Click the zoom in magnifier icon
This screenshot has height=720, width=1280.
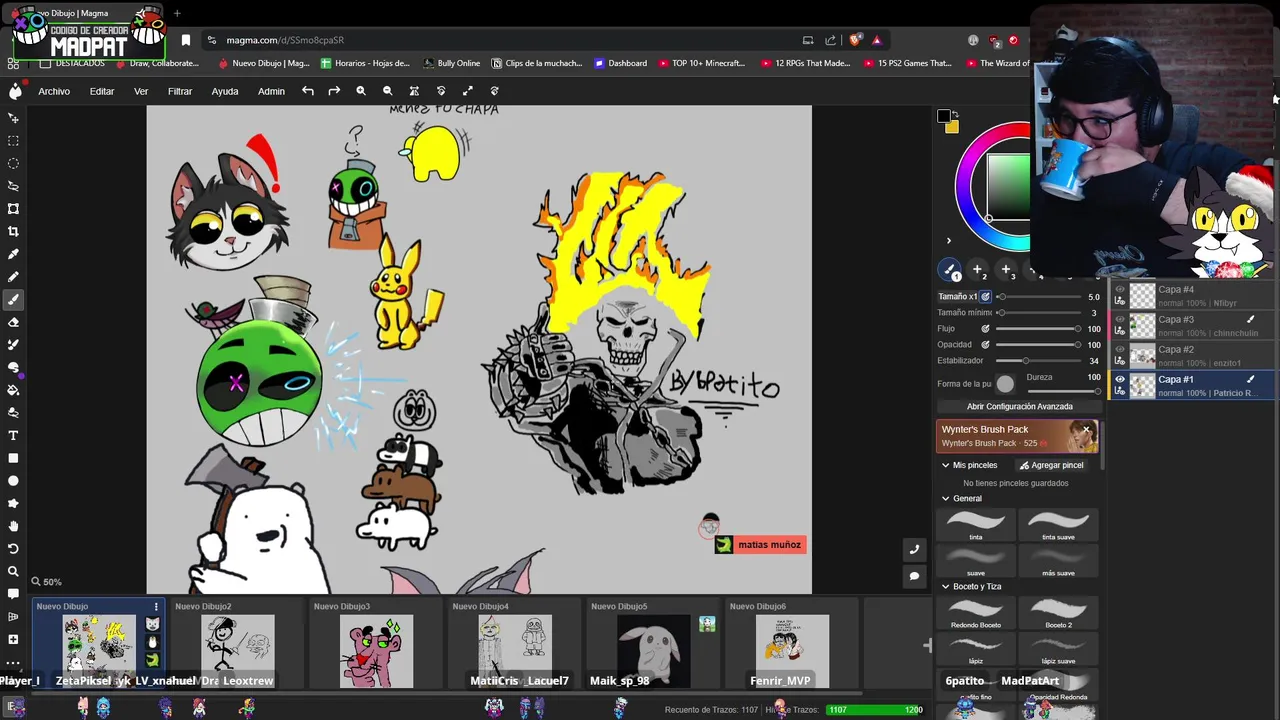[361, 91]
